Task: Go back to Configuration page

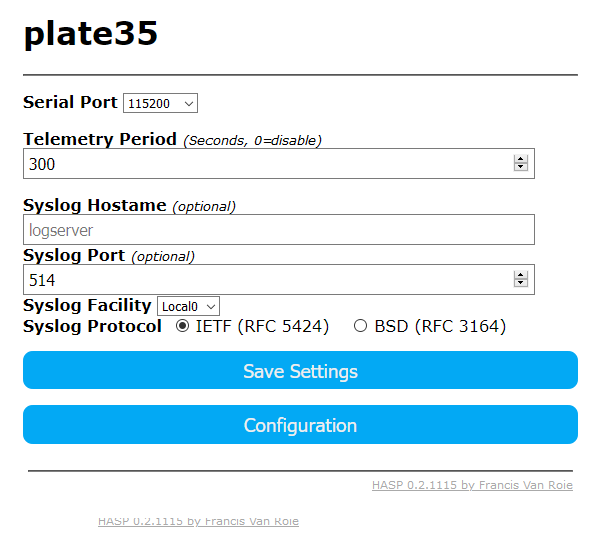Action: tap(300, 425)
